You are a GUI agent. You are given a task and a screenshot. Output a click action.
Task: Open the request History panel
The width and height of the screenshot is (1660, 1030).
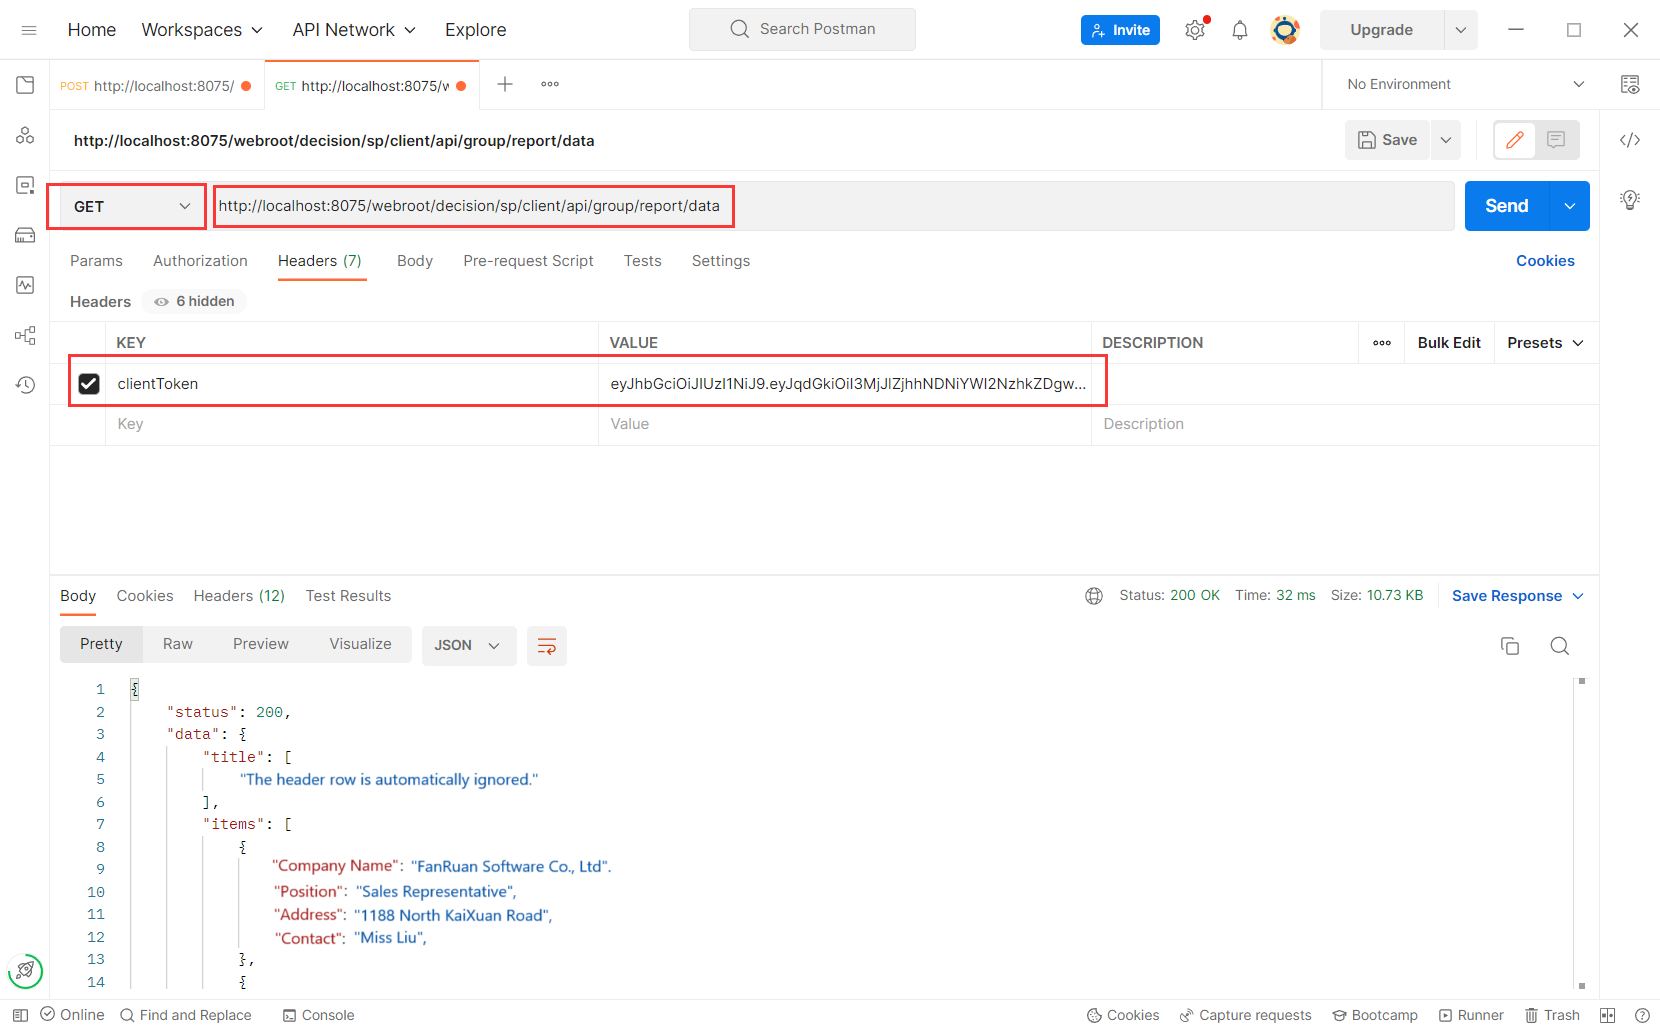pos(25,384)
